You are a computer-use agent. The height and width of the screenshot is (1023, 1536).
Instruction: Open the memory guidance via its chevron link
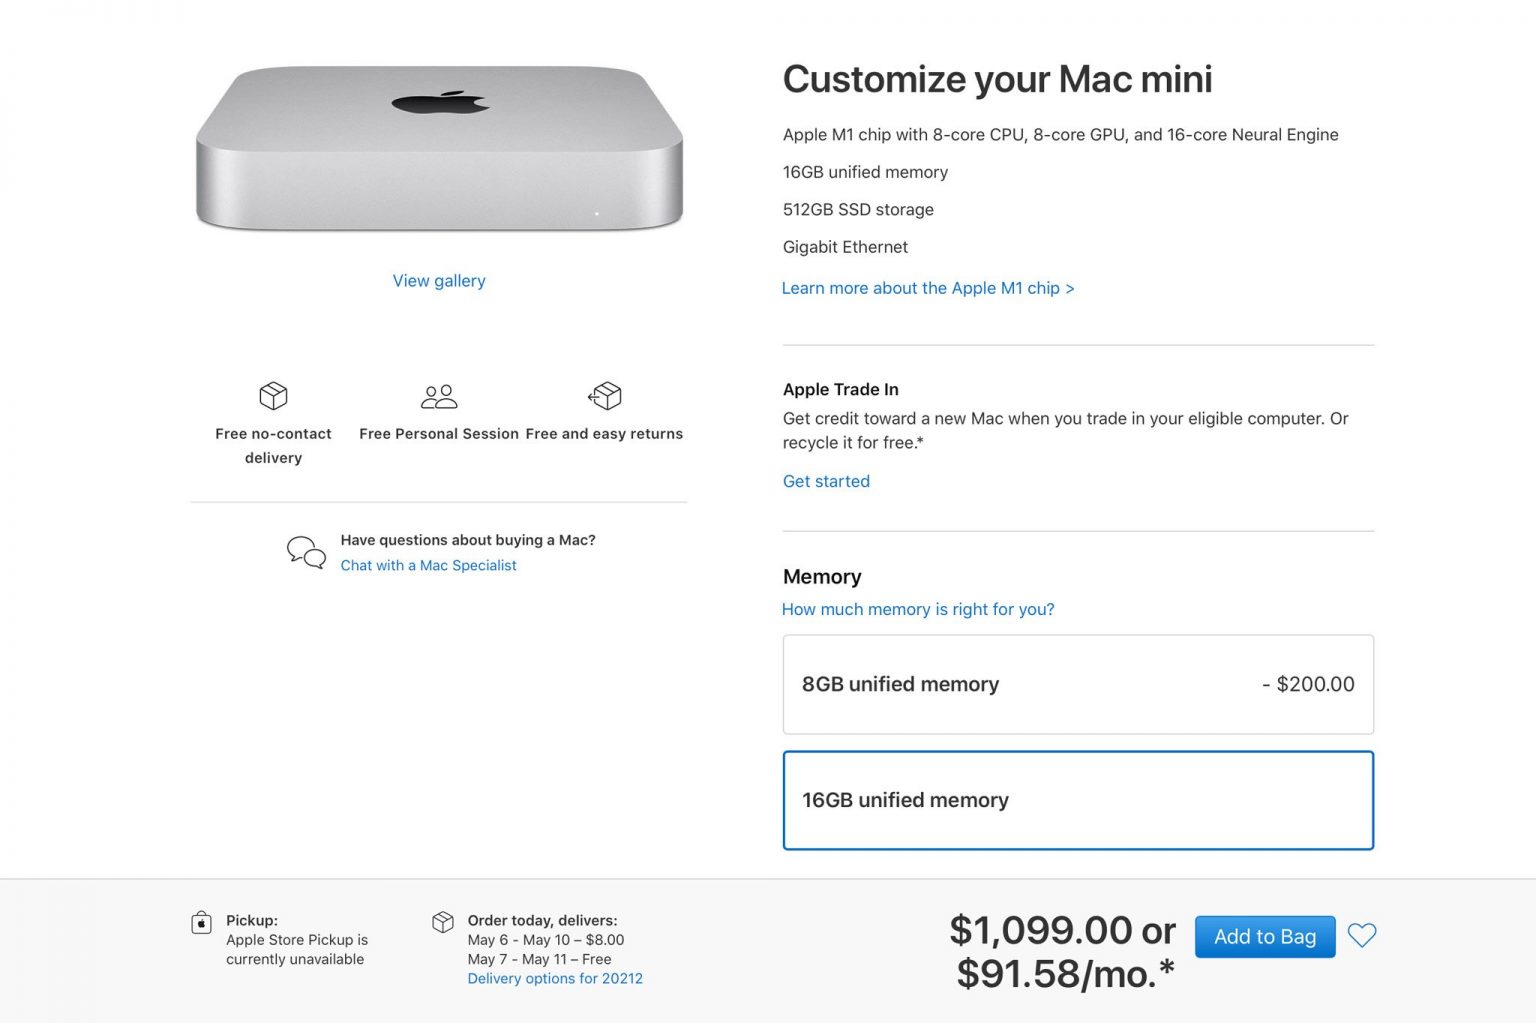(x=918, y=609)
